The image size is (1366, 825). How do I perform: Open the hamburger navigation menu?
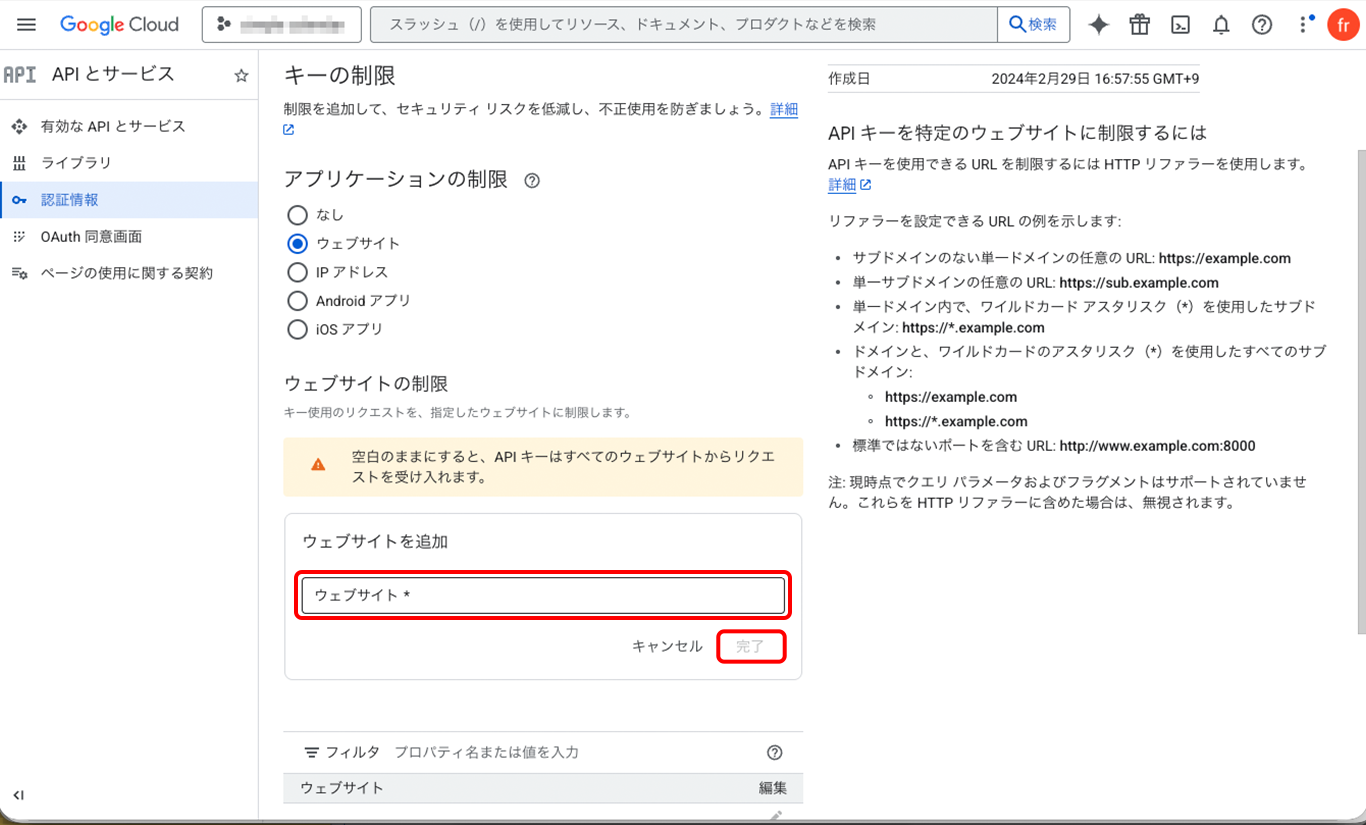27,25
